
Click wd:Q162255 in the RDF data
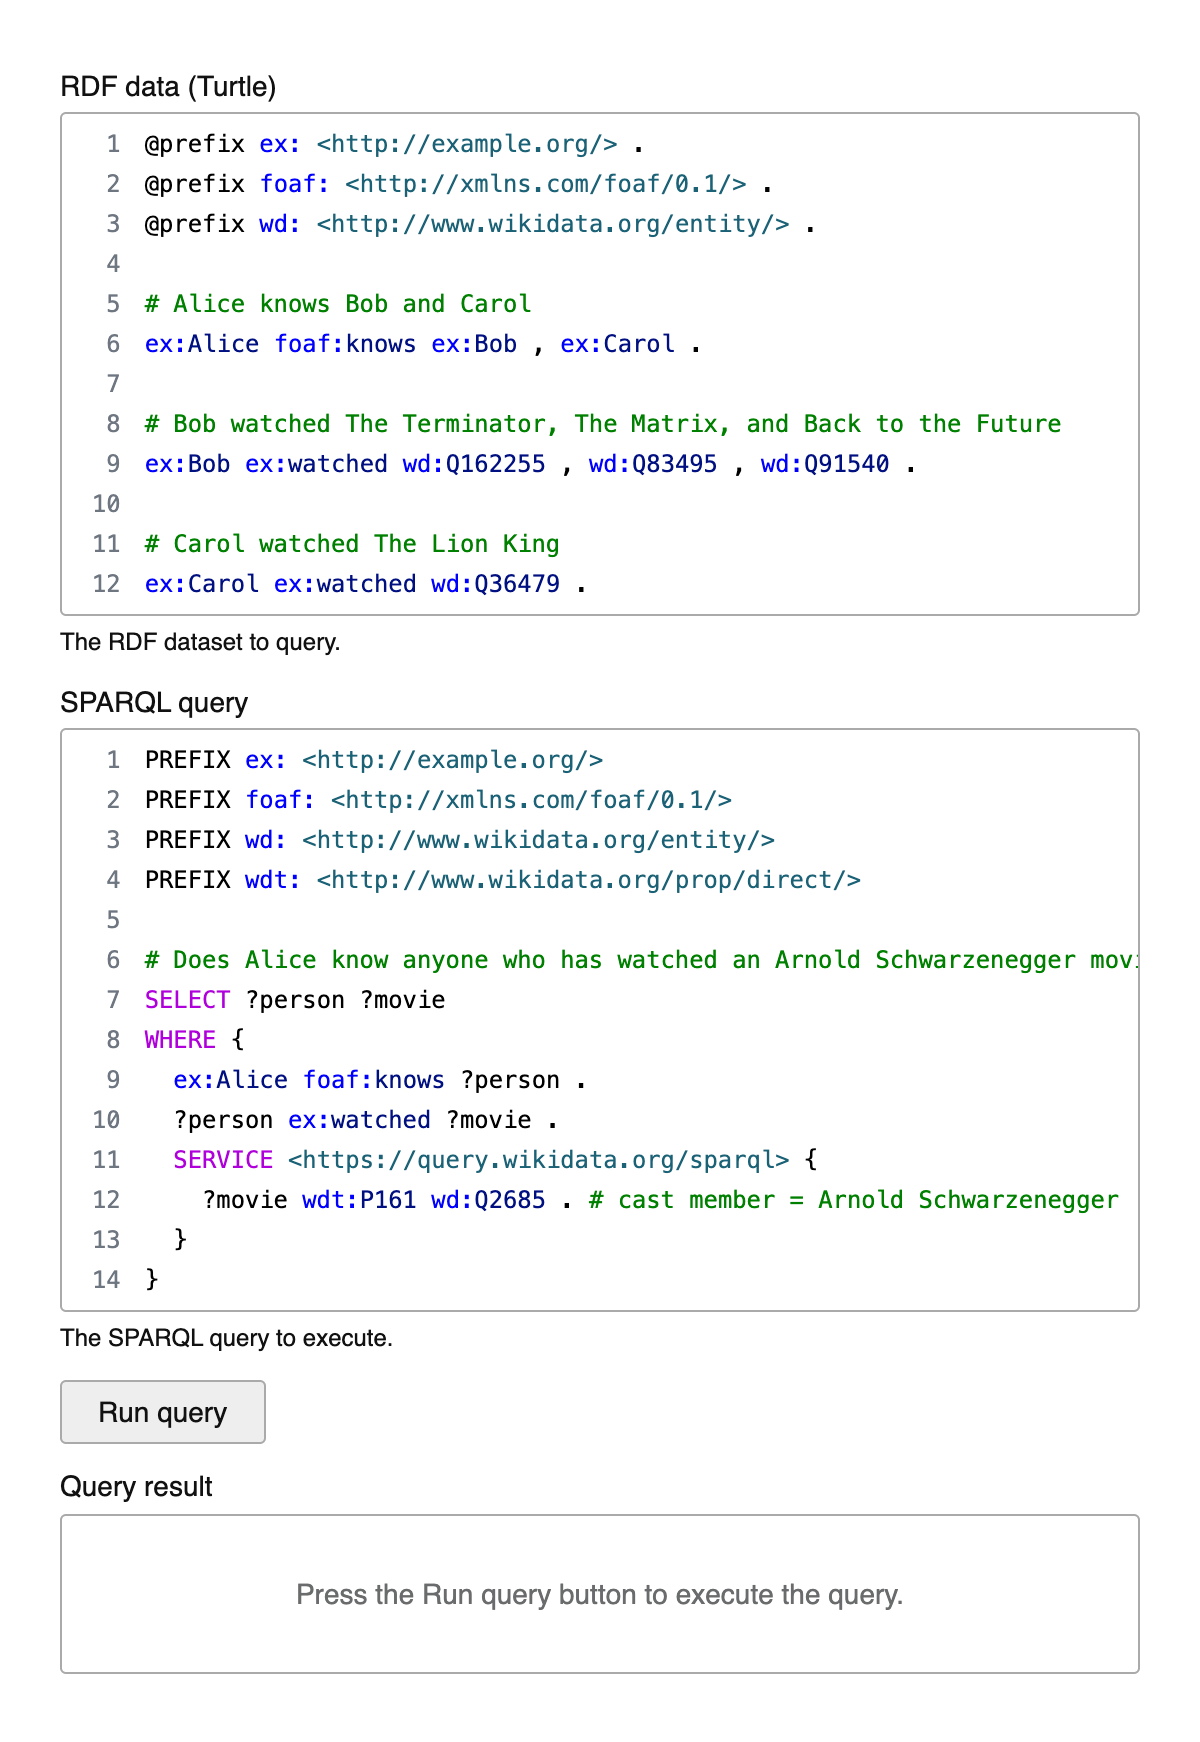474,464
